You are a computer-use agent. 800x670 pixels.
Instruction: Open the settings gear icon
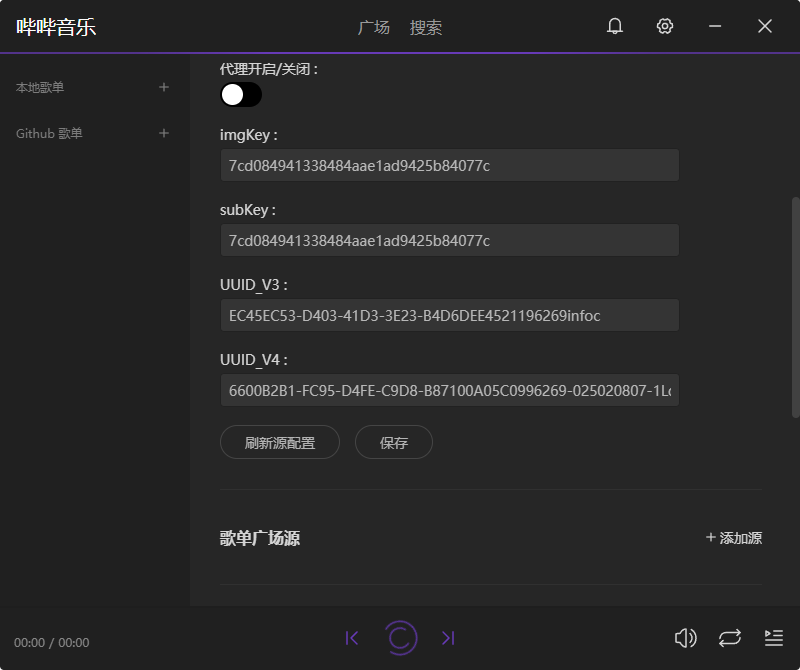(665, 26)
